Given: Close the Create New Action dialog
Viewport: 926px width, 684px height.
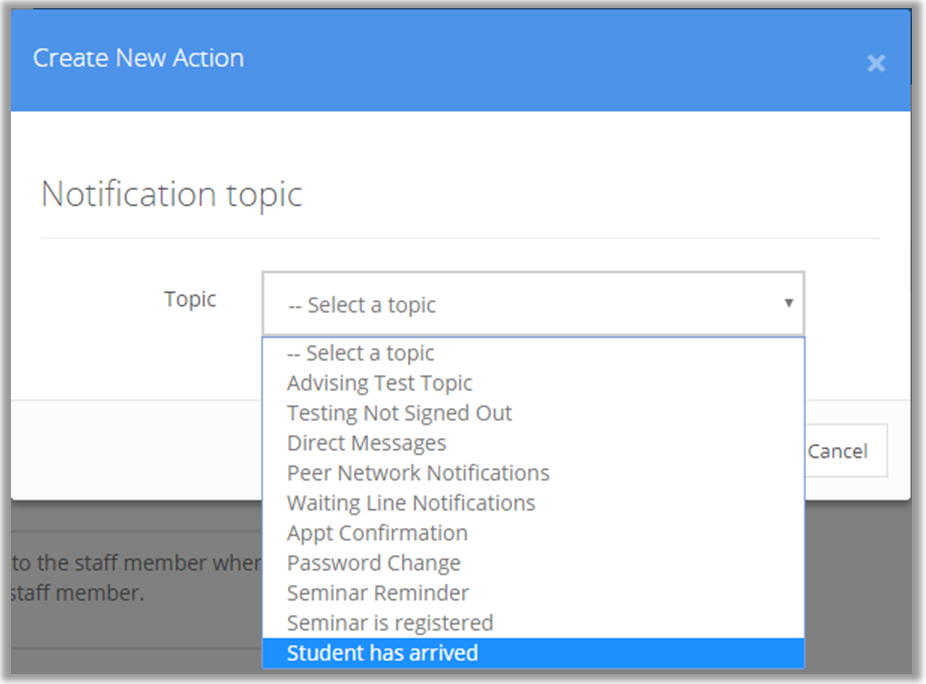Looking at the screenshot, I should (x=876, y=64).
